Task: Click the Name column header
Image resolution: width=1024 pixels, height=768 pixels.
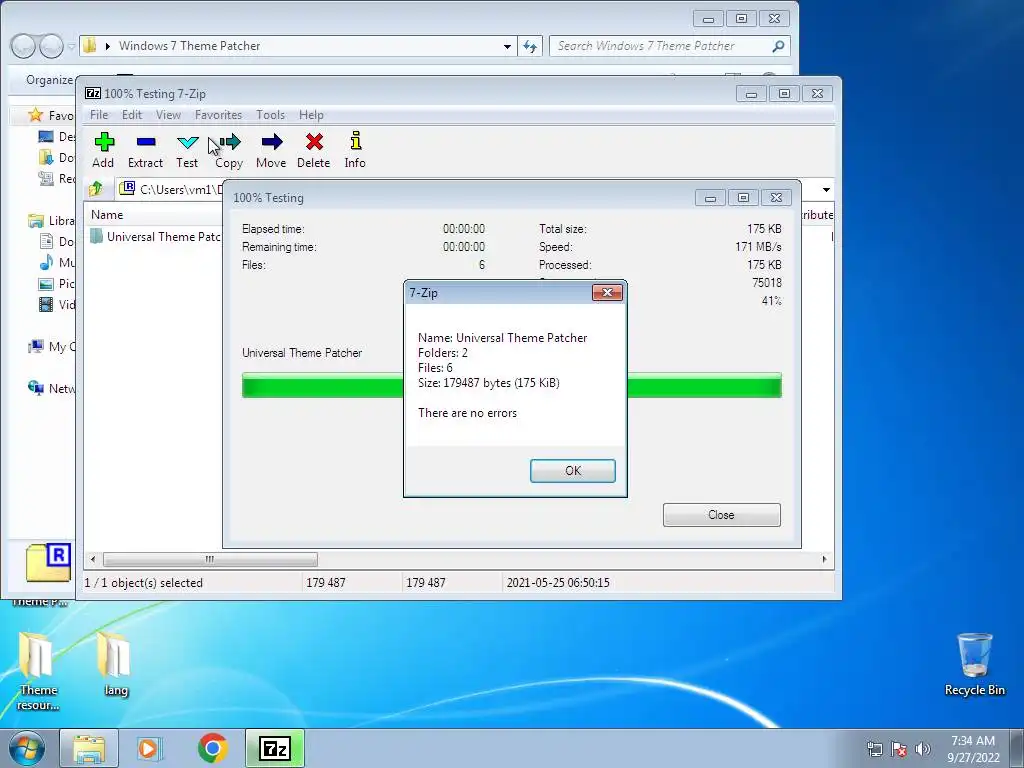Action: tap(107, 215)
